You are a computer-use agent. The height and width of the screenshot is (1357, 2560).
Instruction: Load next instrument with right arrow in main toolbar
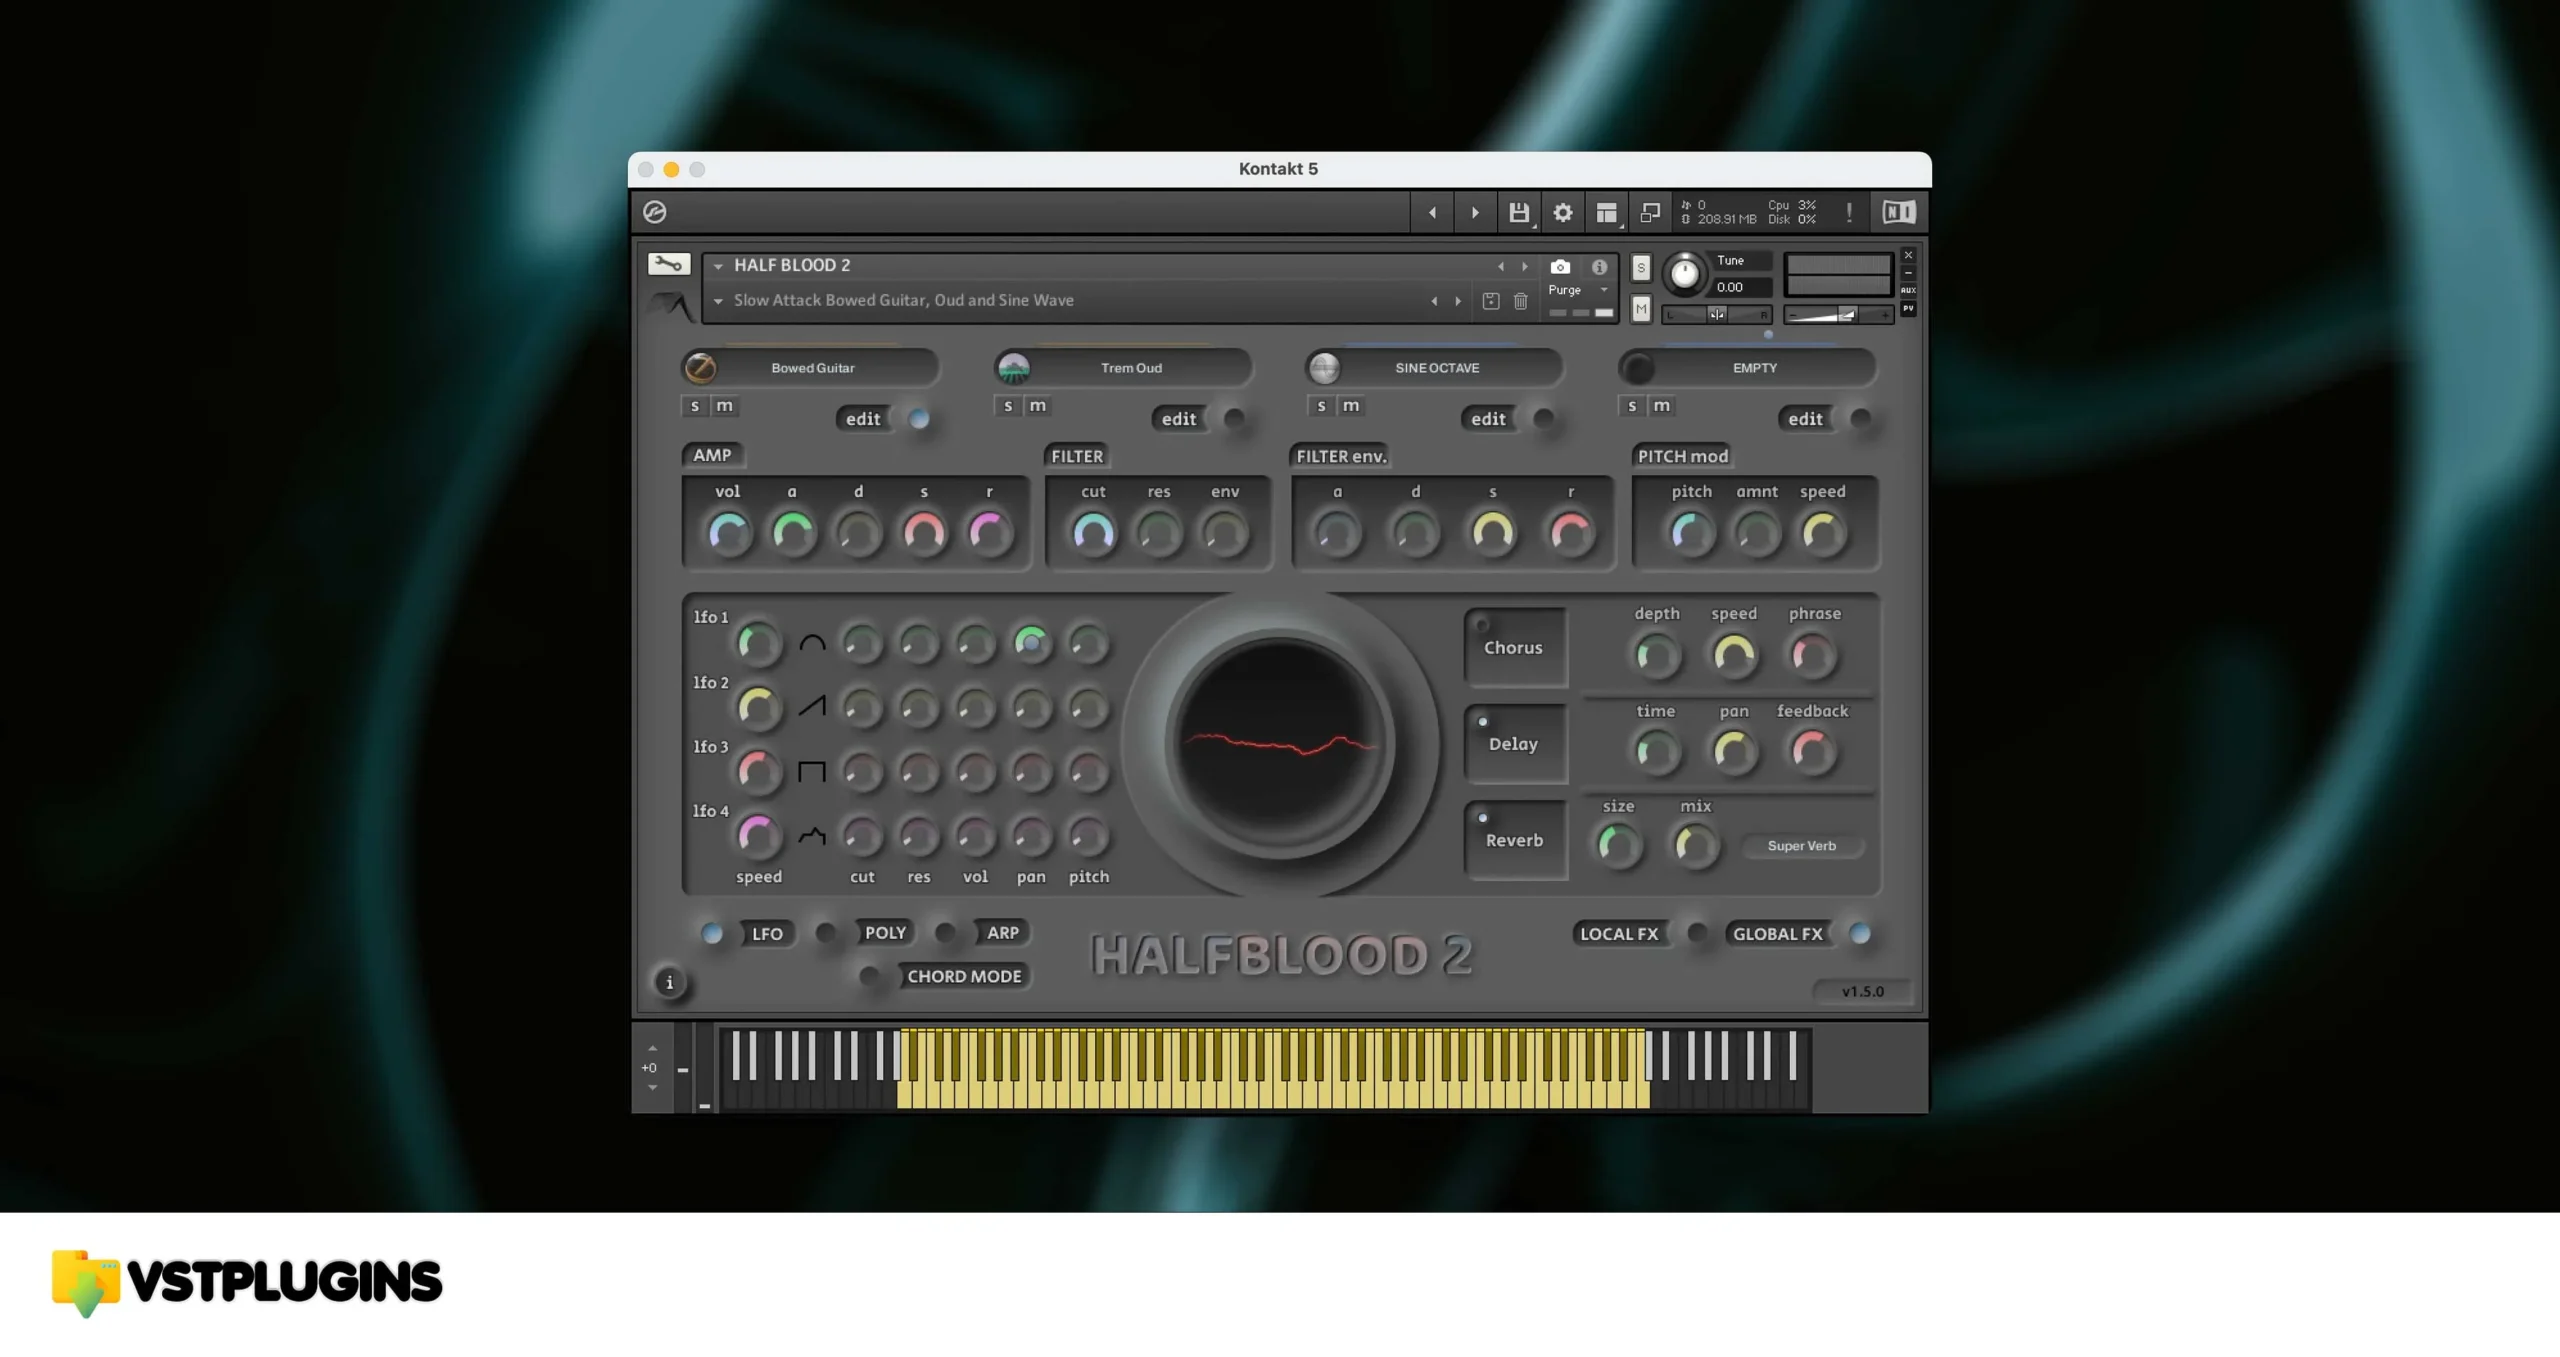(1475, 212)
